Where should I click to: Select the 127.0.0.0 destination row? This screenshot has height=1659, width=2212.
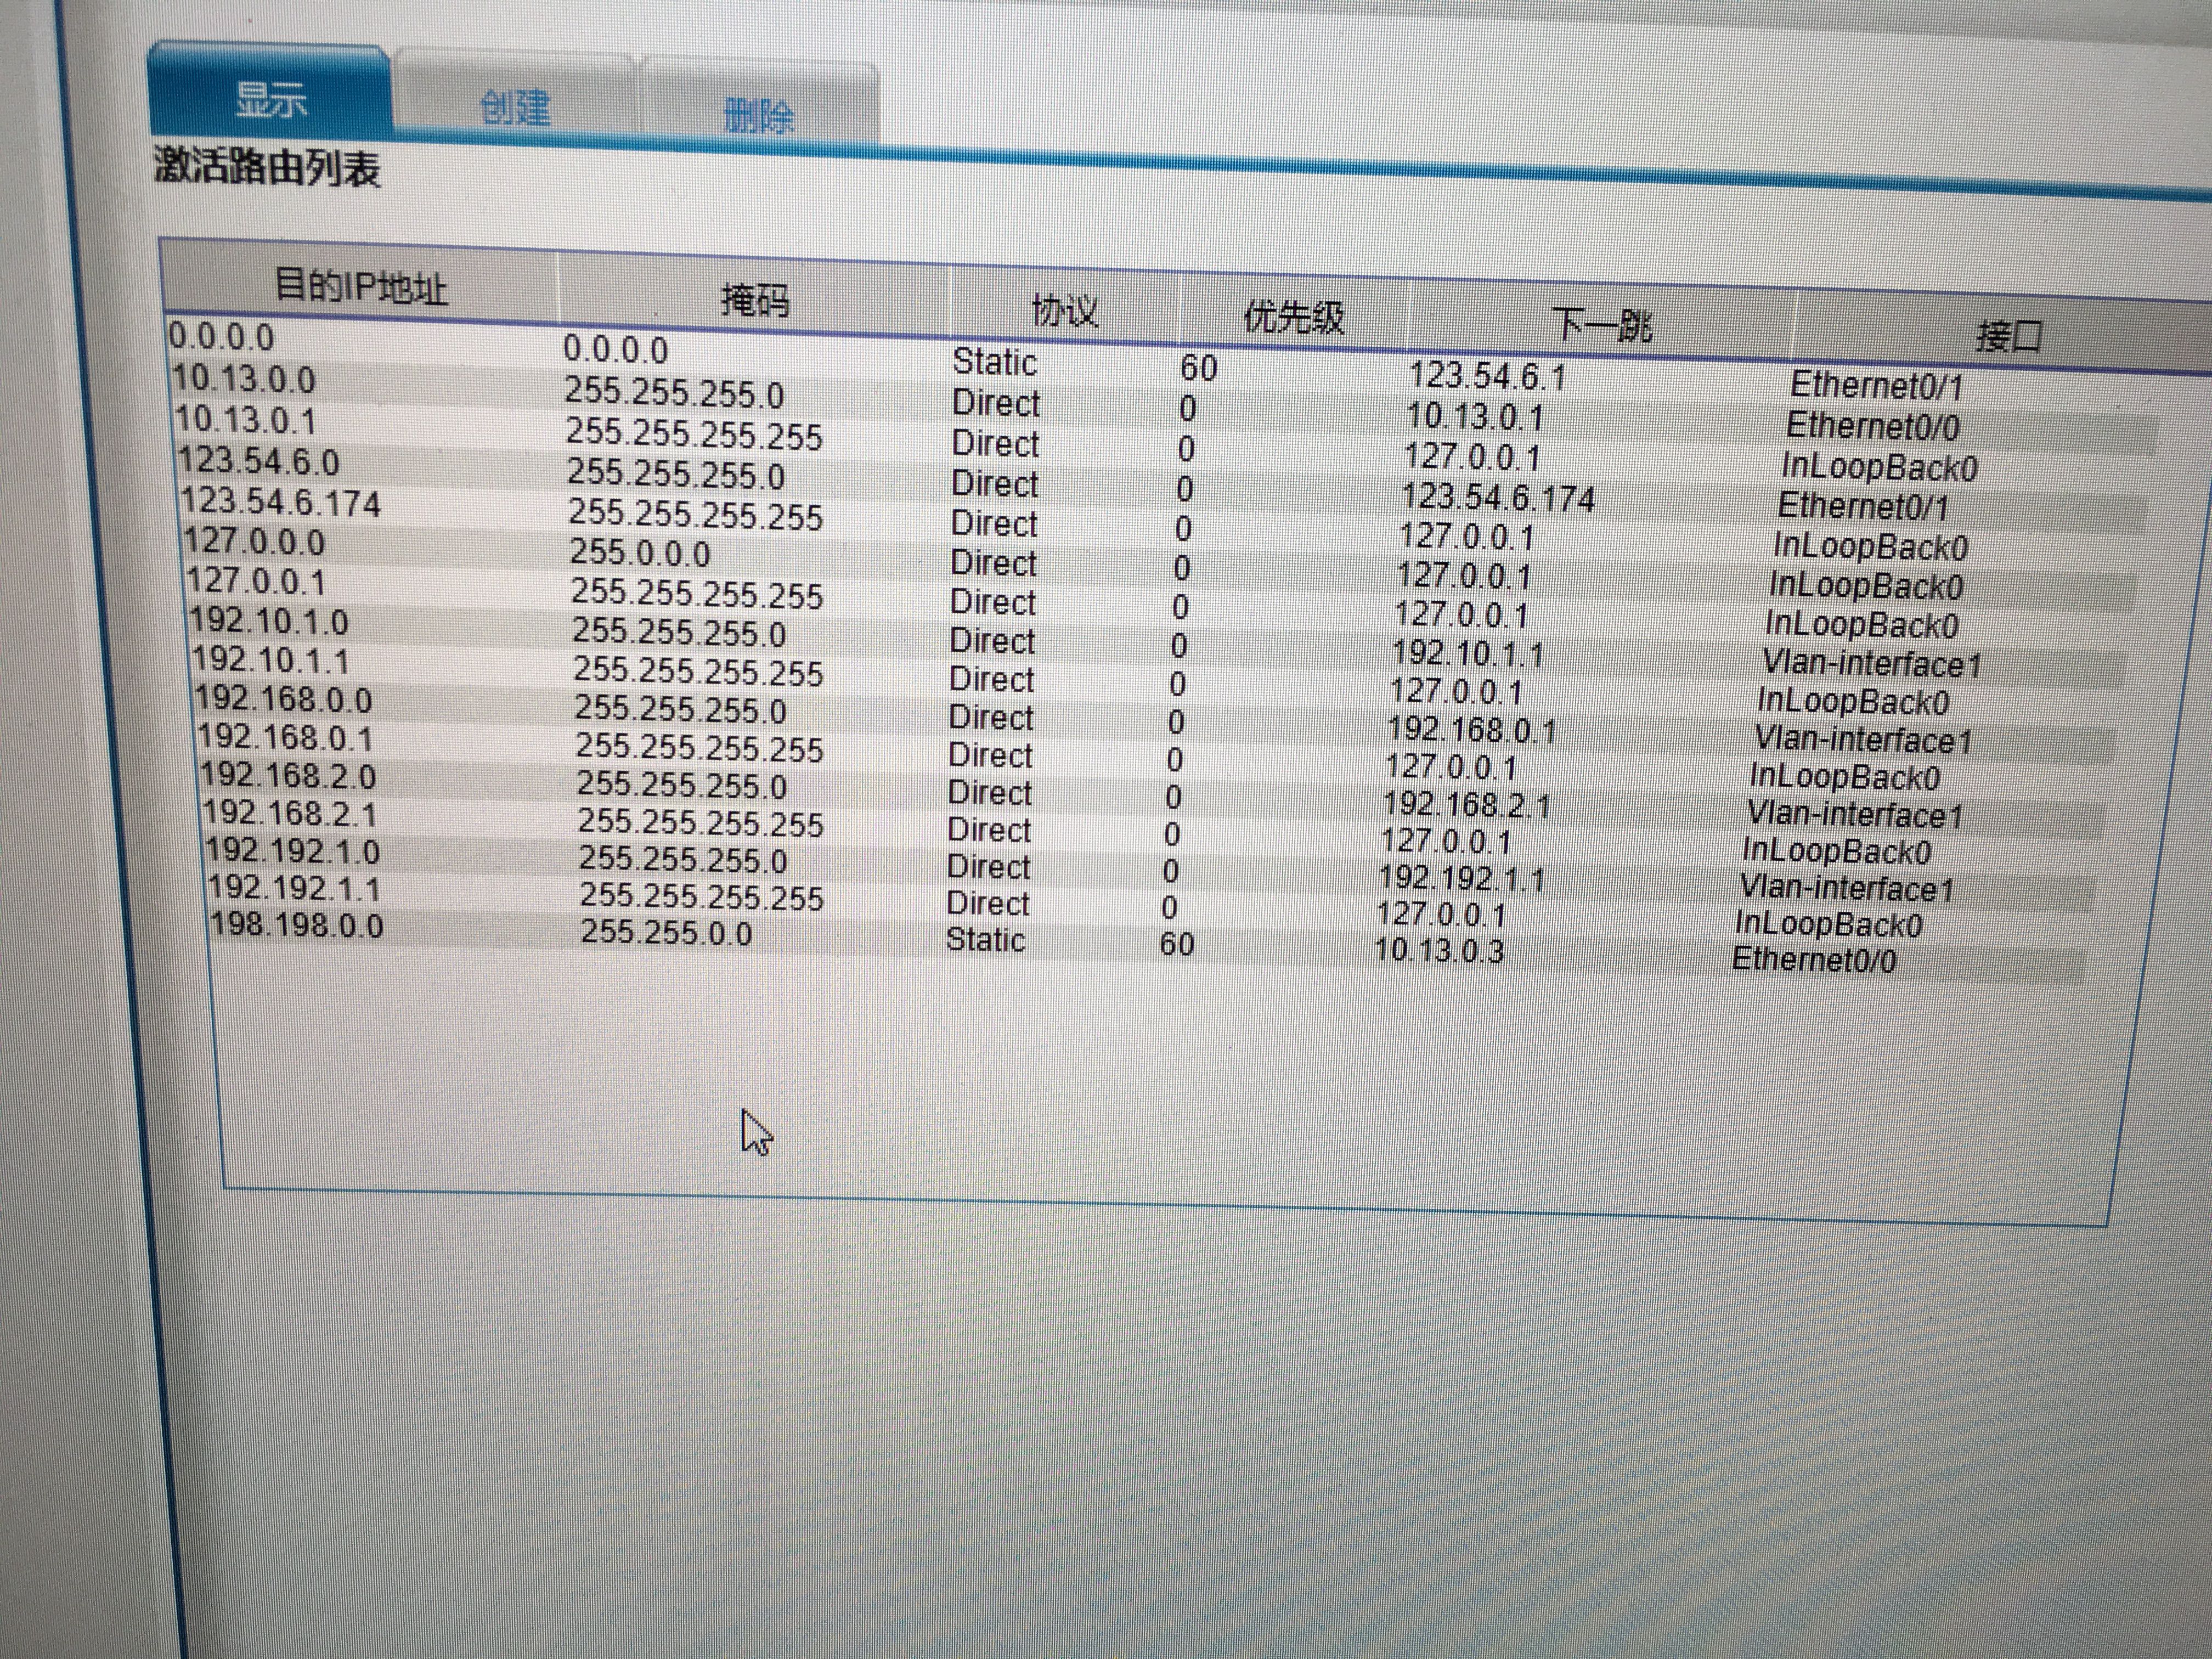point(255,542)
